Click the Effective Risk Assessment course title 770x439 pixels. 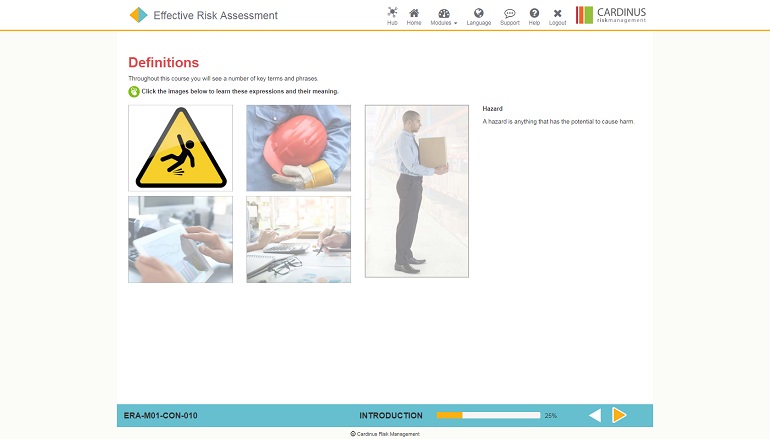[216, 15]
